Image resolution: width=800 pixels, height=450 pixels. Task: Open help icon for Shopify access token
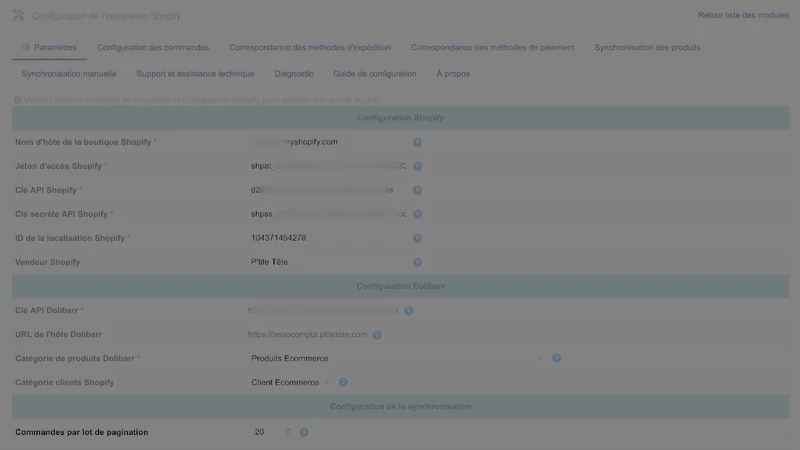(x=417, y=166)
